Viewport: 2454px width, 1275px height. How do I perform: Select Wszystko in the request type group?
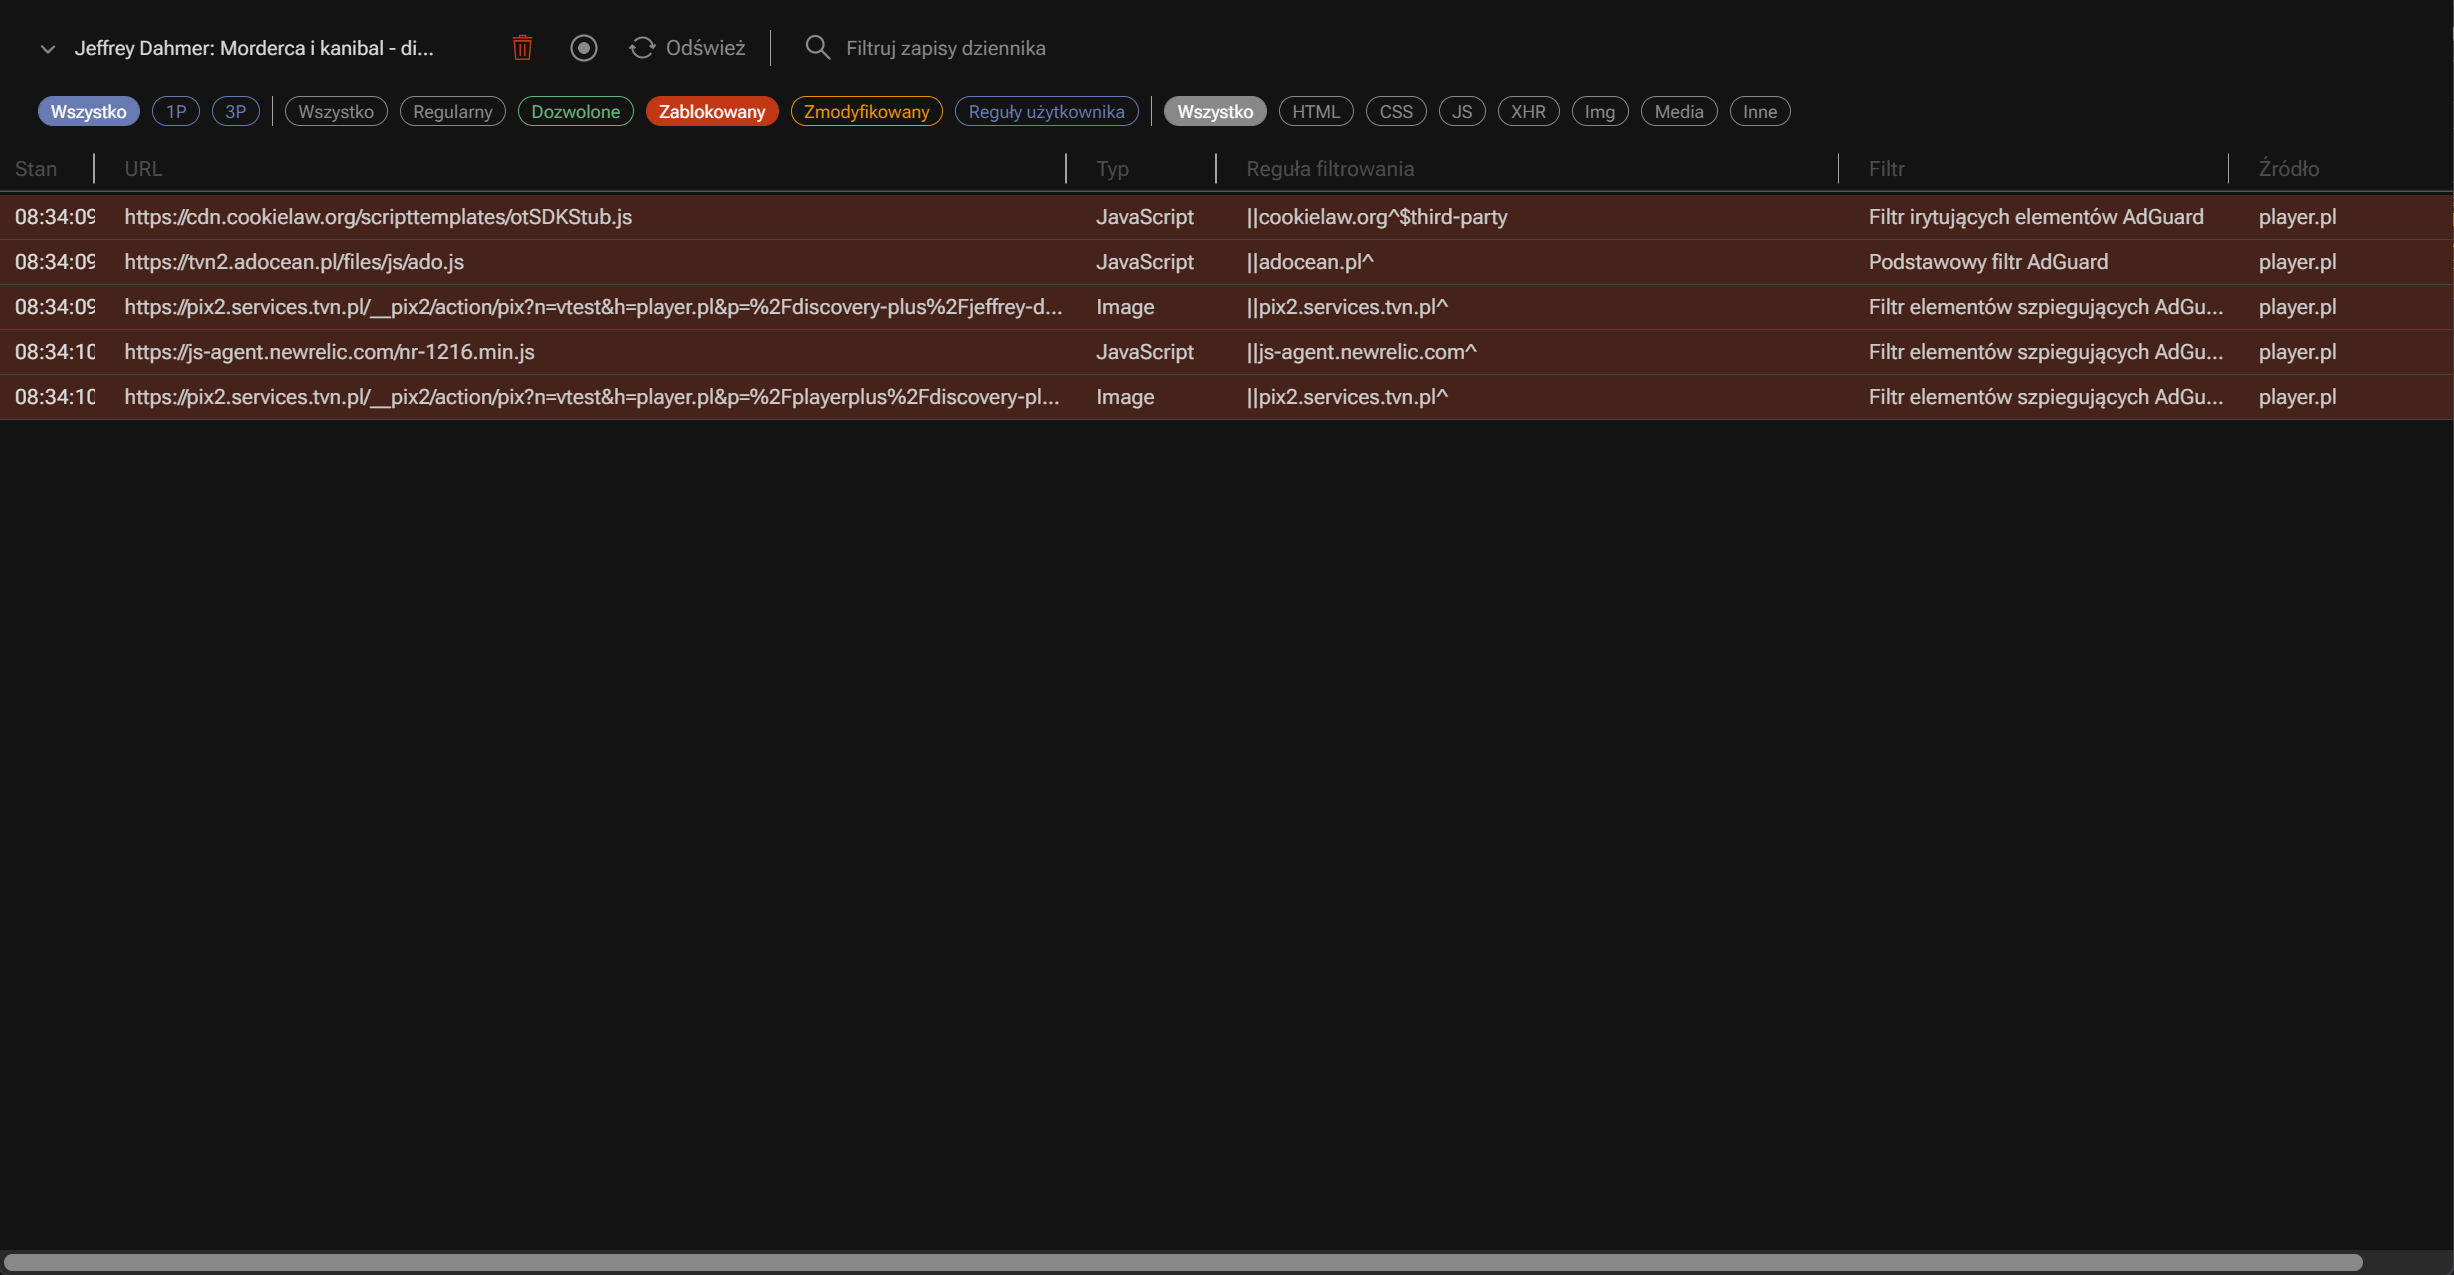[1214, 111]
